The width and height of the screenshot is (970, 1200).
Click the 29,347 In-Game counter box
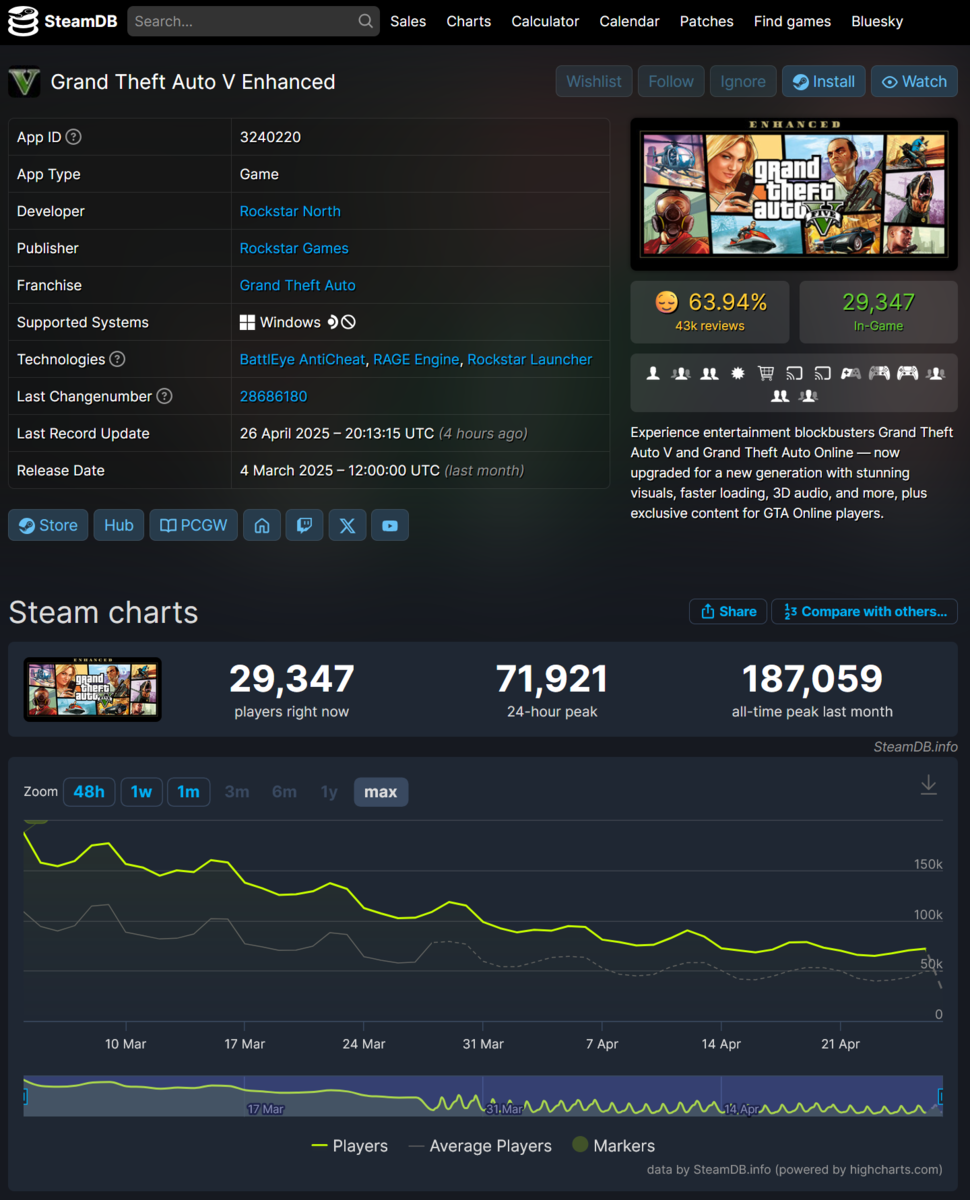point(878,312)
